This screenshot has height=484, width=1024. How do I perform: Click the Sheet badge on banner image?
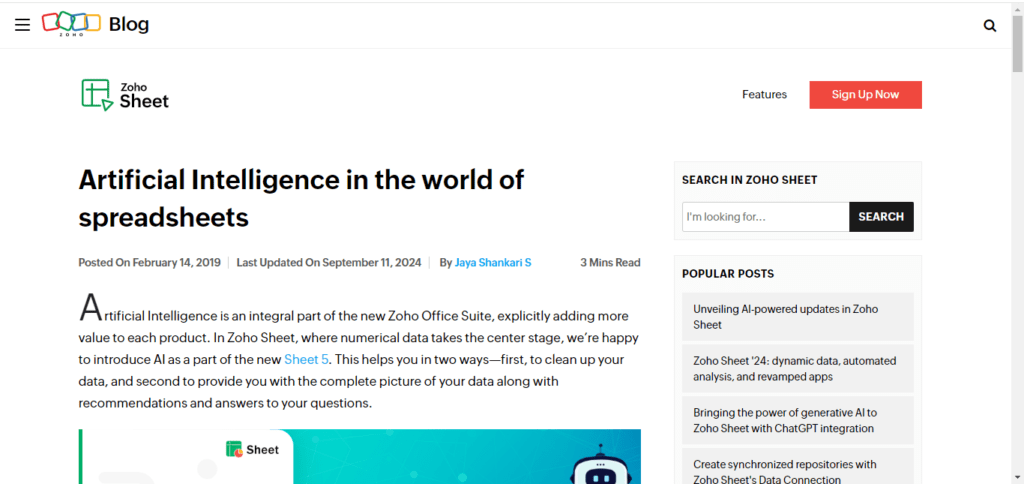coord(253,450)
